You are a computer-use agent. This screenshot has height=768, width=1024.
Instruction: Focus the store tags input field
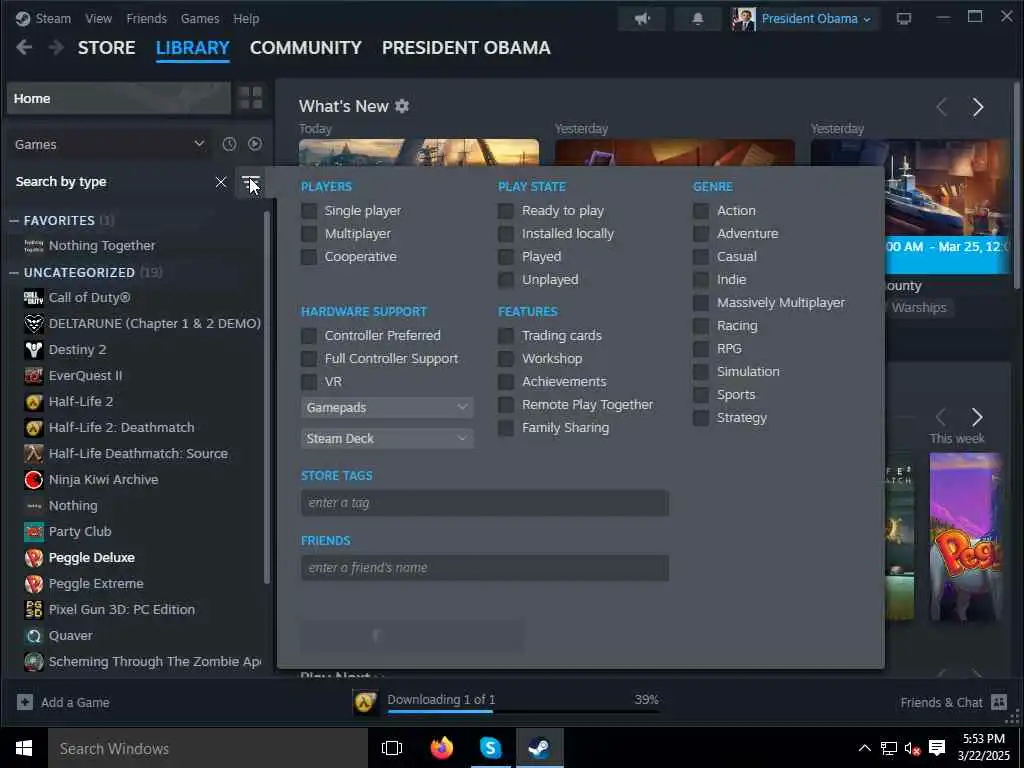tap(485, 504)
